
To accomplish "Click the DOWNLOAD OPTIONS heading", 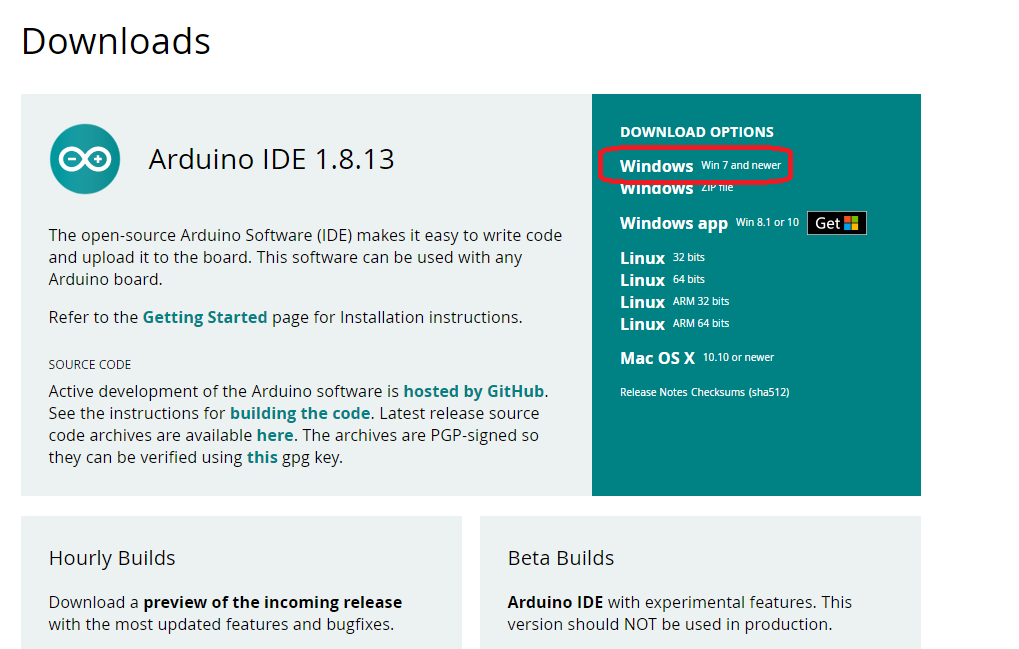I will tap(697, 132).
